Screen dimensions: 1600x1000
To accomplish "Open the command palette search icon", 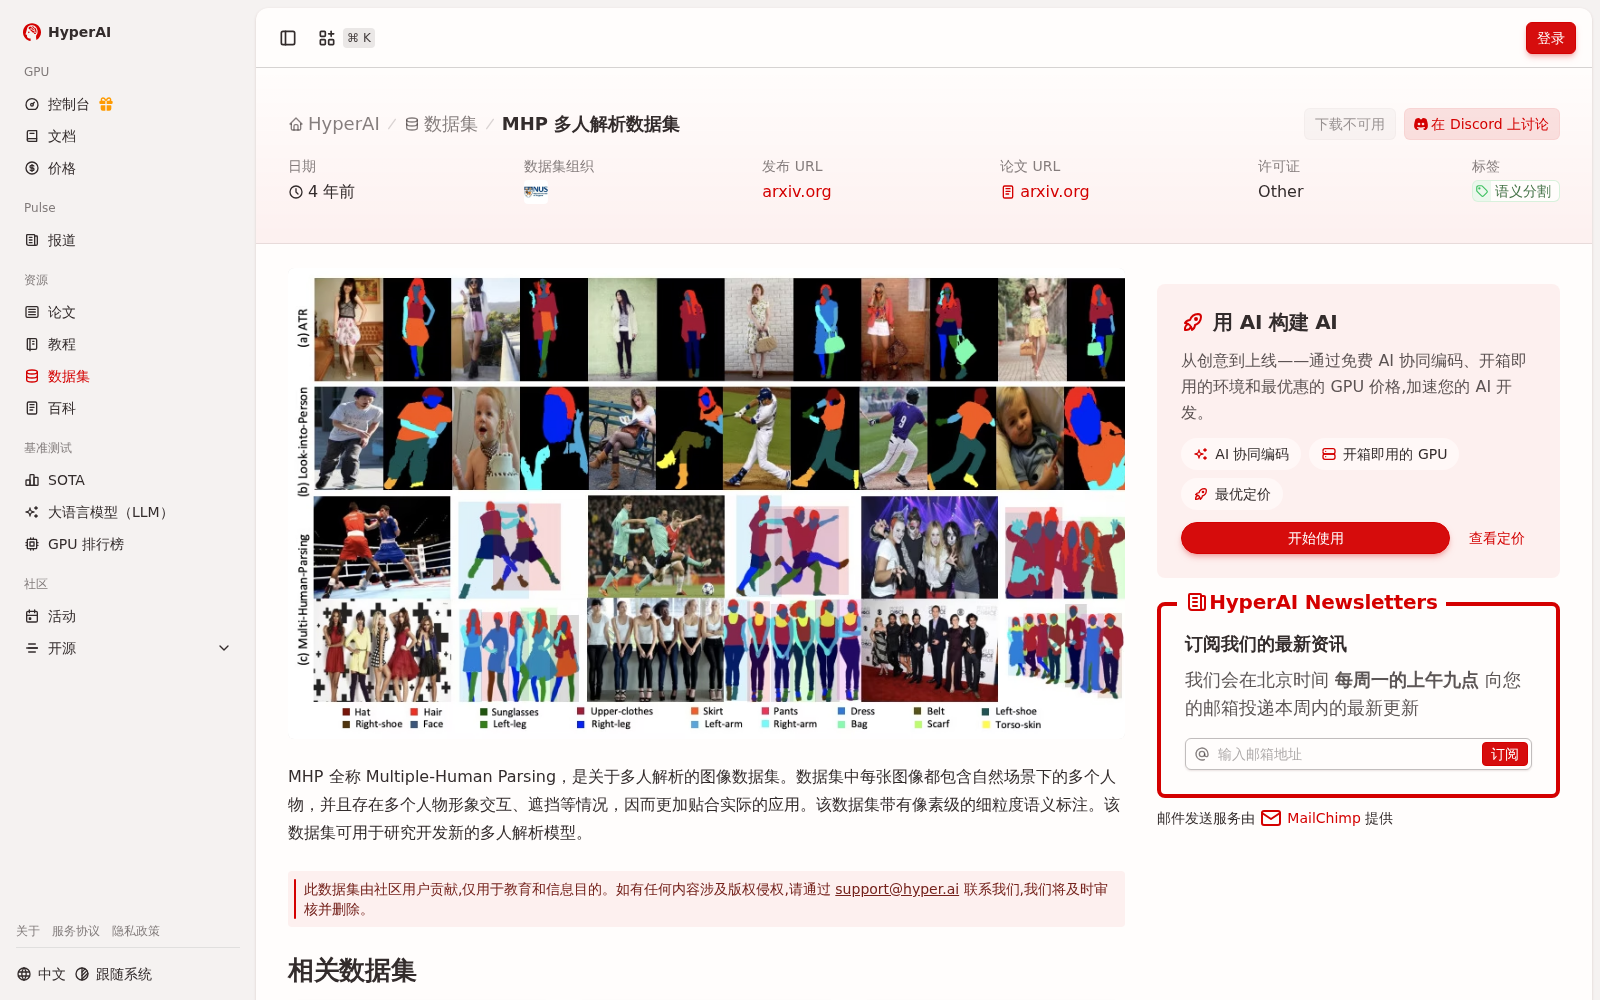I will 327,38.
